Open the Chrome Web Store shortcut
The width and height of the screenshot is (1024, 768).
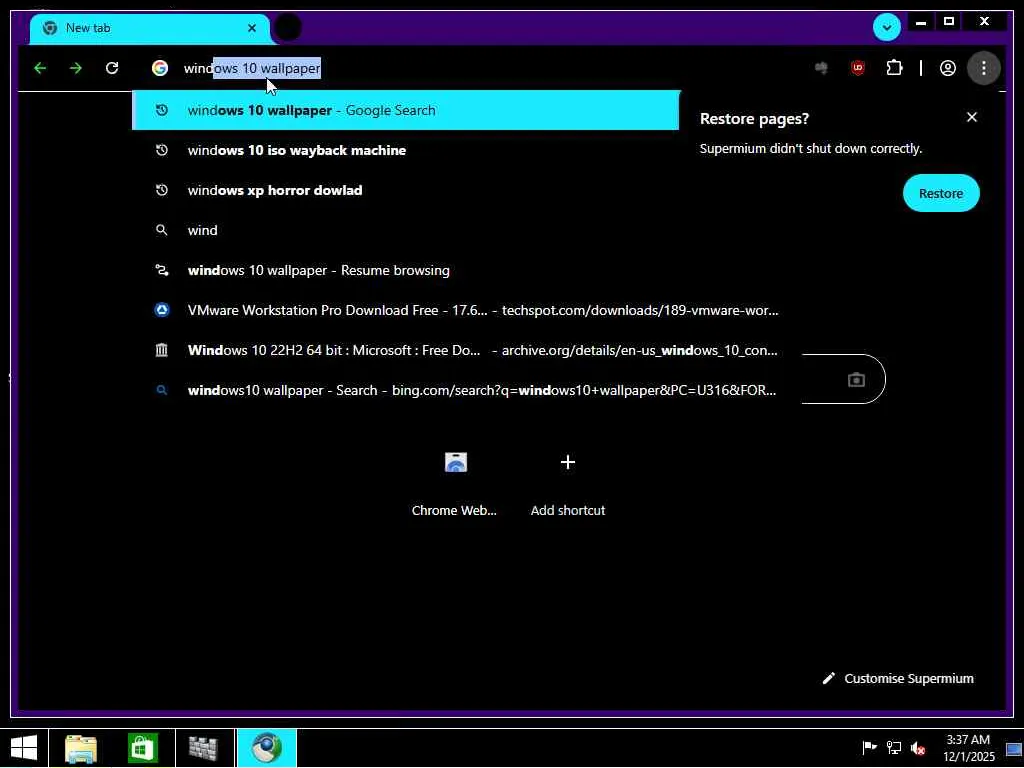pos(455,483)
